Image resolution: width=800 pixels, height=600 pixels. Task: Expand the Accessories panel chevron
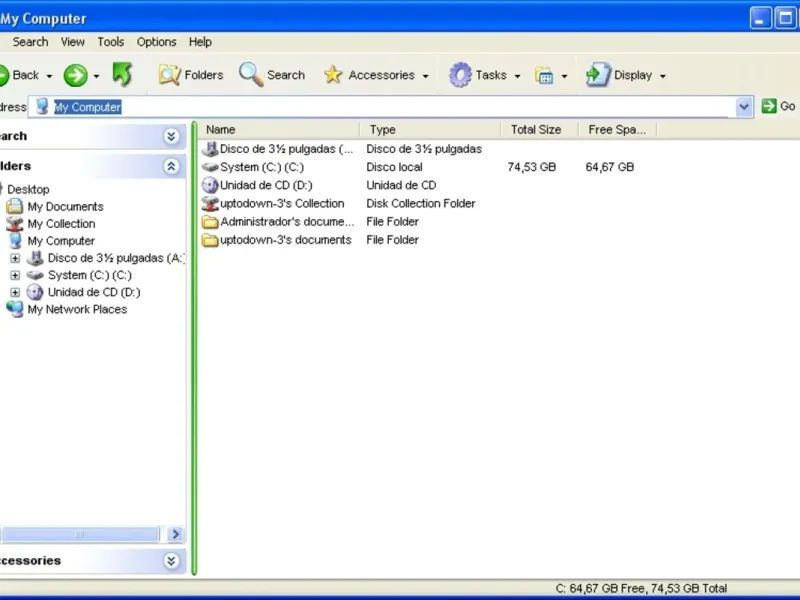[171, 561]
